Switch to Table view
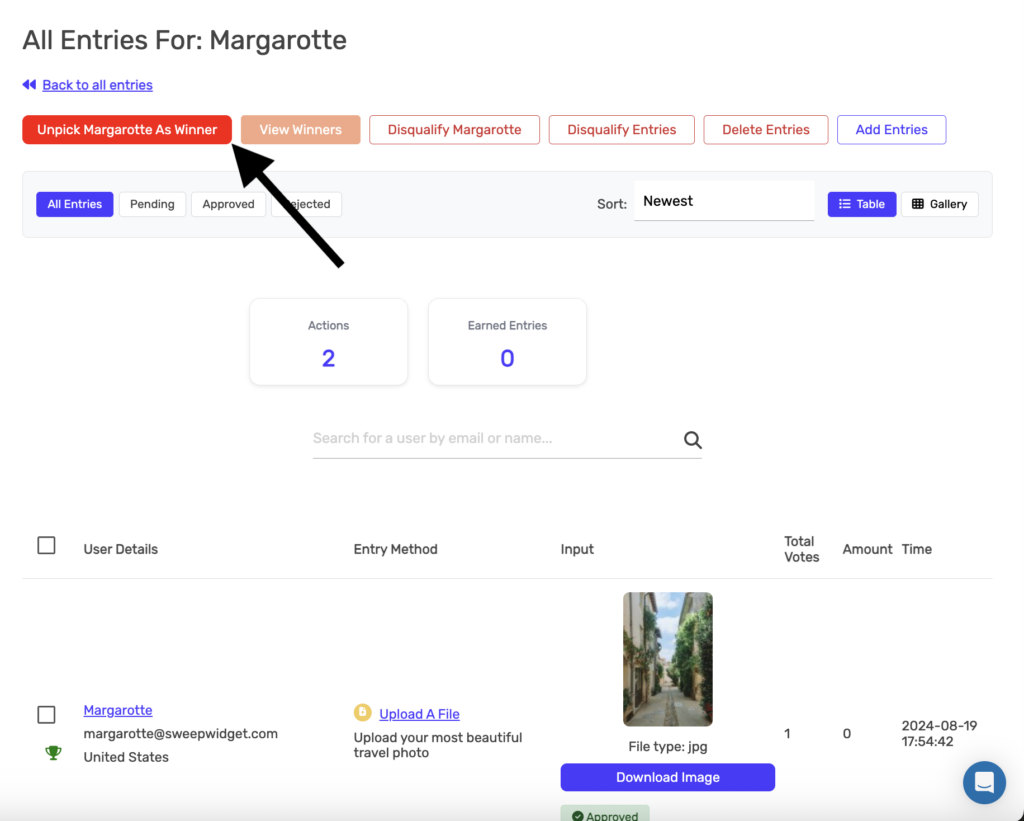The image size is (1024, 821). point(861,204)
